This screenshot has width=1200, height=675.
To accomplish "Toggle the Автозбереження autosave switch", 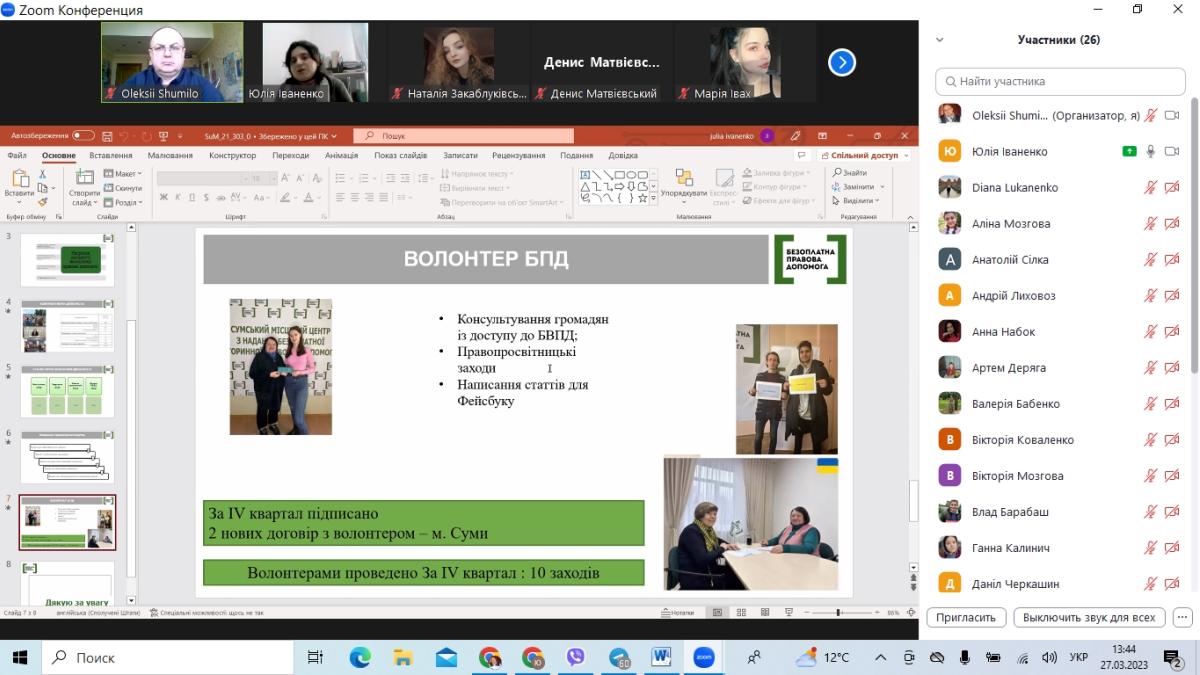I will 83,136.
